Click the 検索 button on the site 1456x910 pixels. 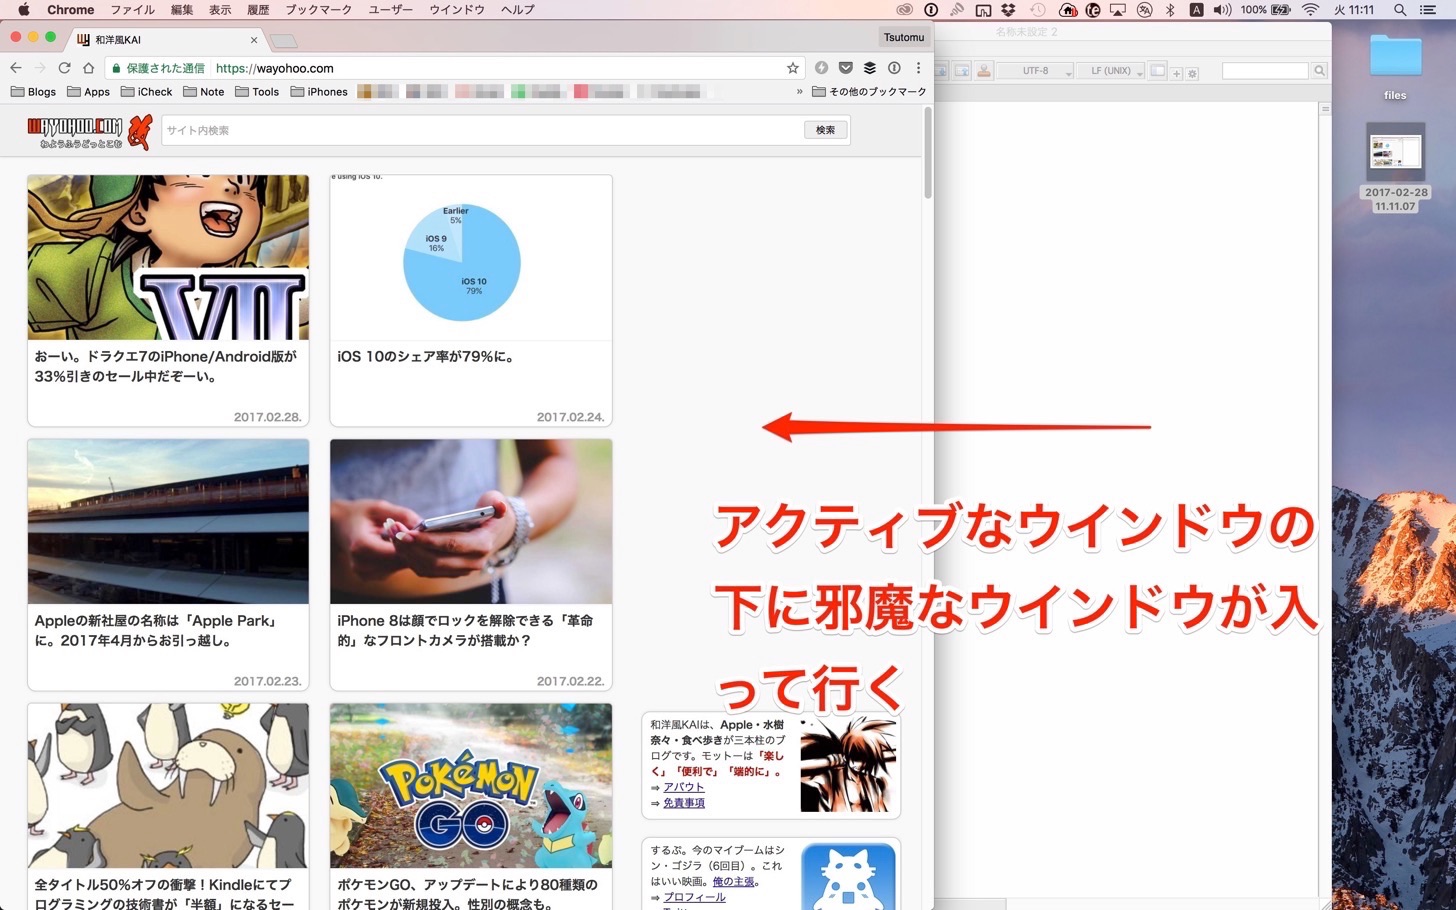[825, 130]
